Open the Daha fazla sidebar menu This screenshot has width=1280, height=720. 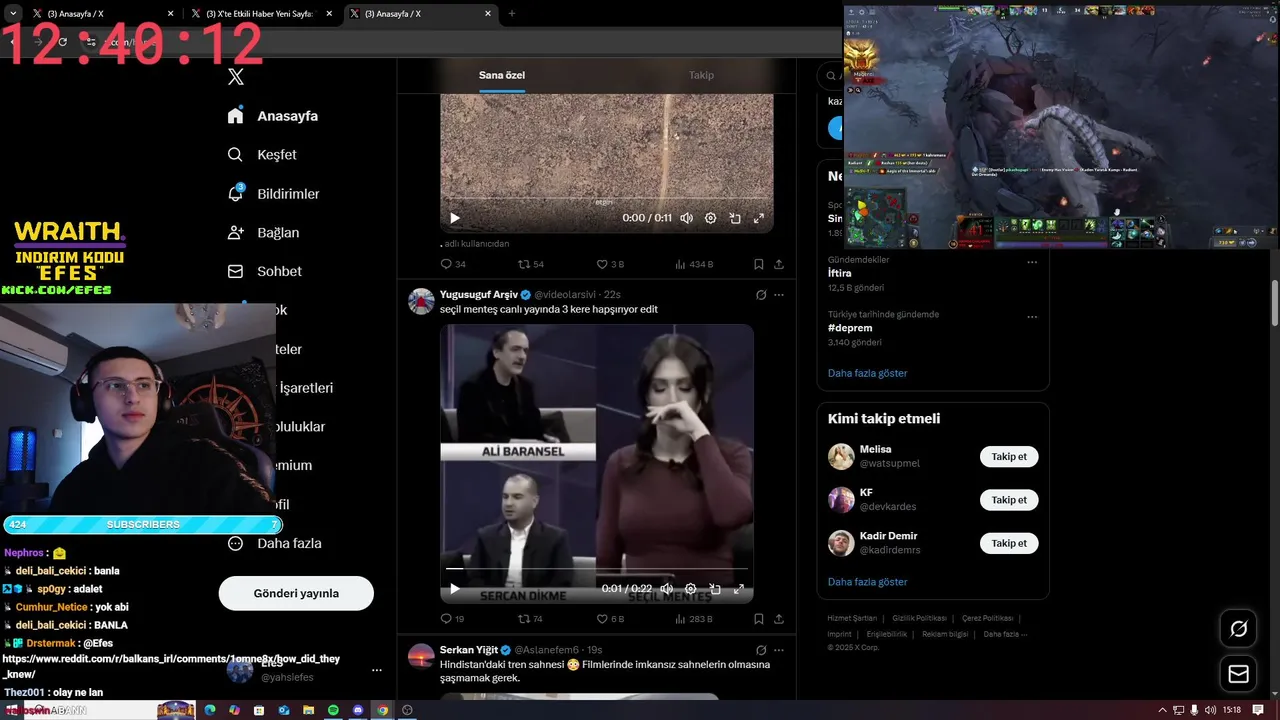tap(275, 544)
